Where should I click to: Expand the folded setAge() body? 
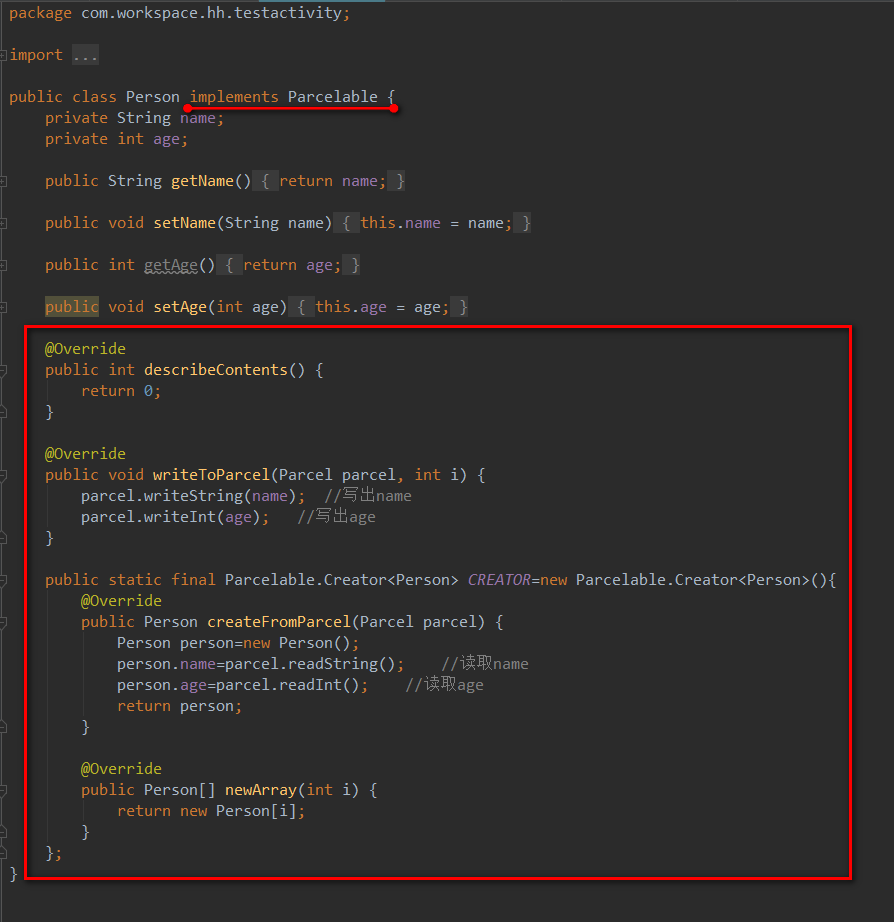(x=378, y=307)
